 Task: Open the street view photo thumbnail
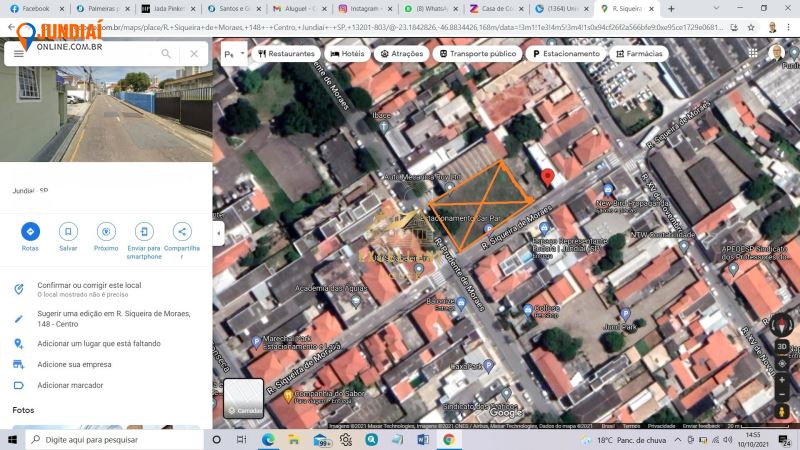pos(106,114)
